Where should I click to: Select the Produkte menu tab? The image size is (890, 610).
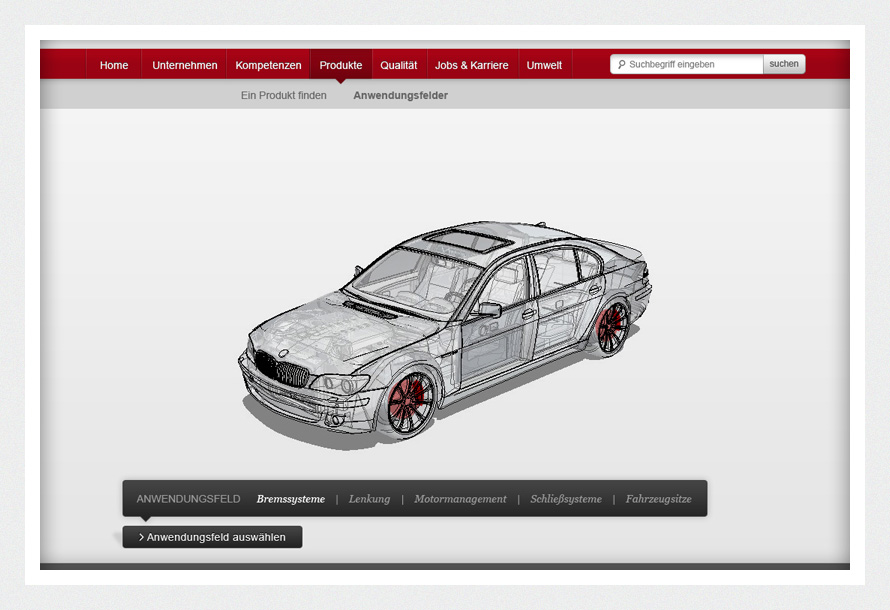click(x=341, y=65)
